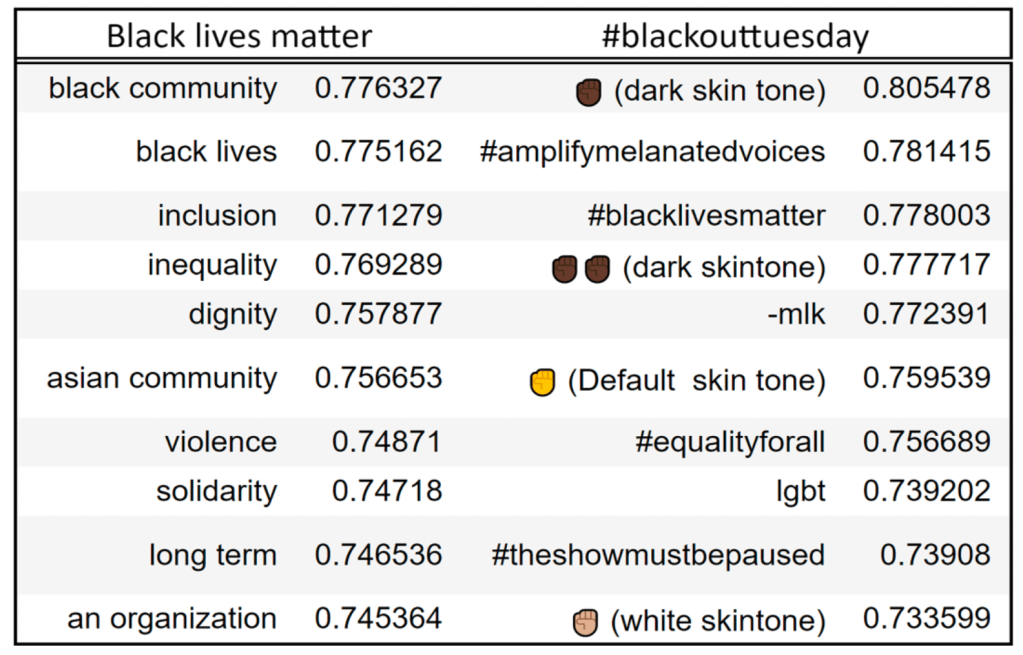Click the double dark skintone fists emoji
This screenshot has width=1023, height=655.
581,268
